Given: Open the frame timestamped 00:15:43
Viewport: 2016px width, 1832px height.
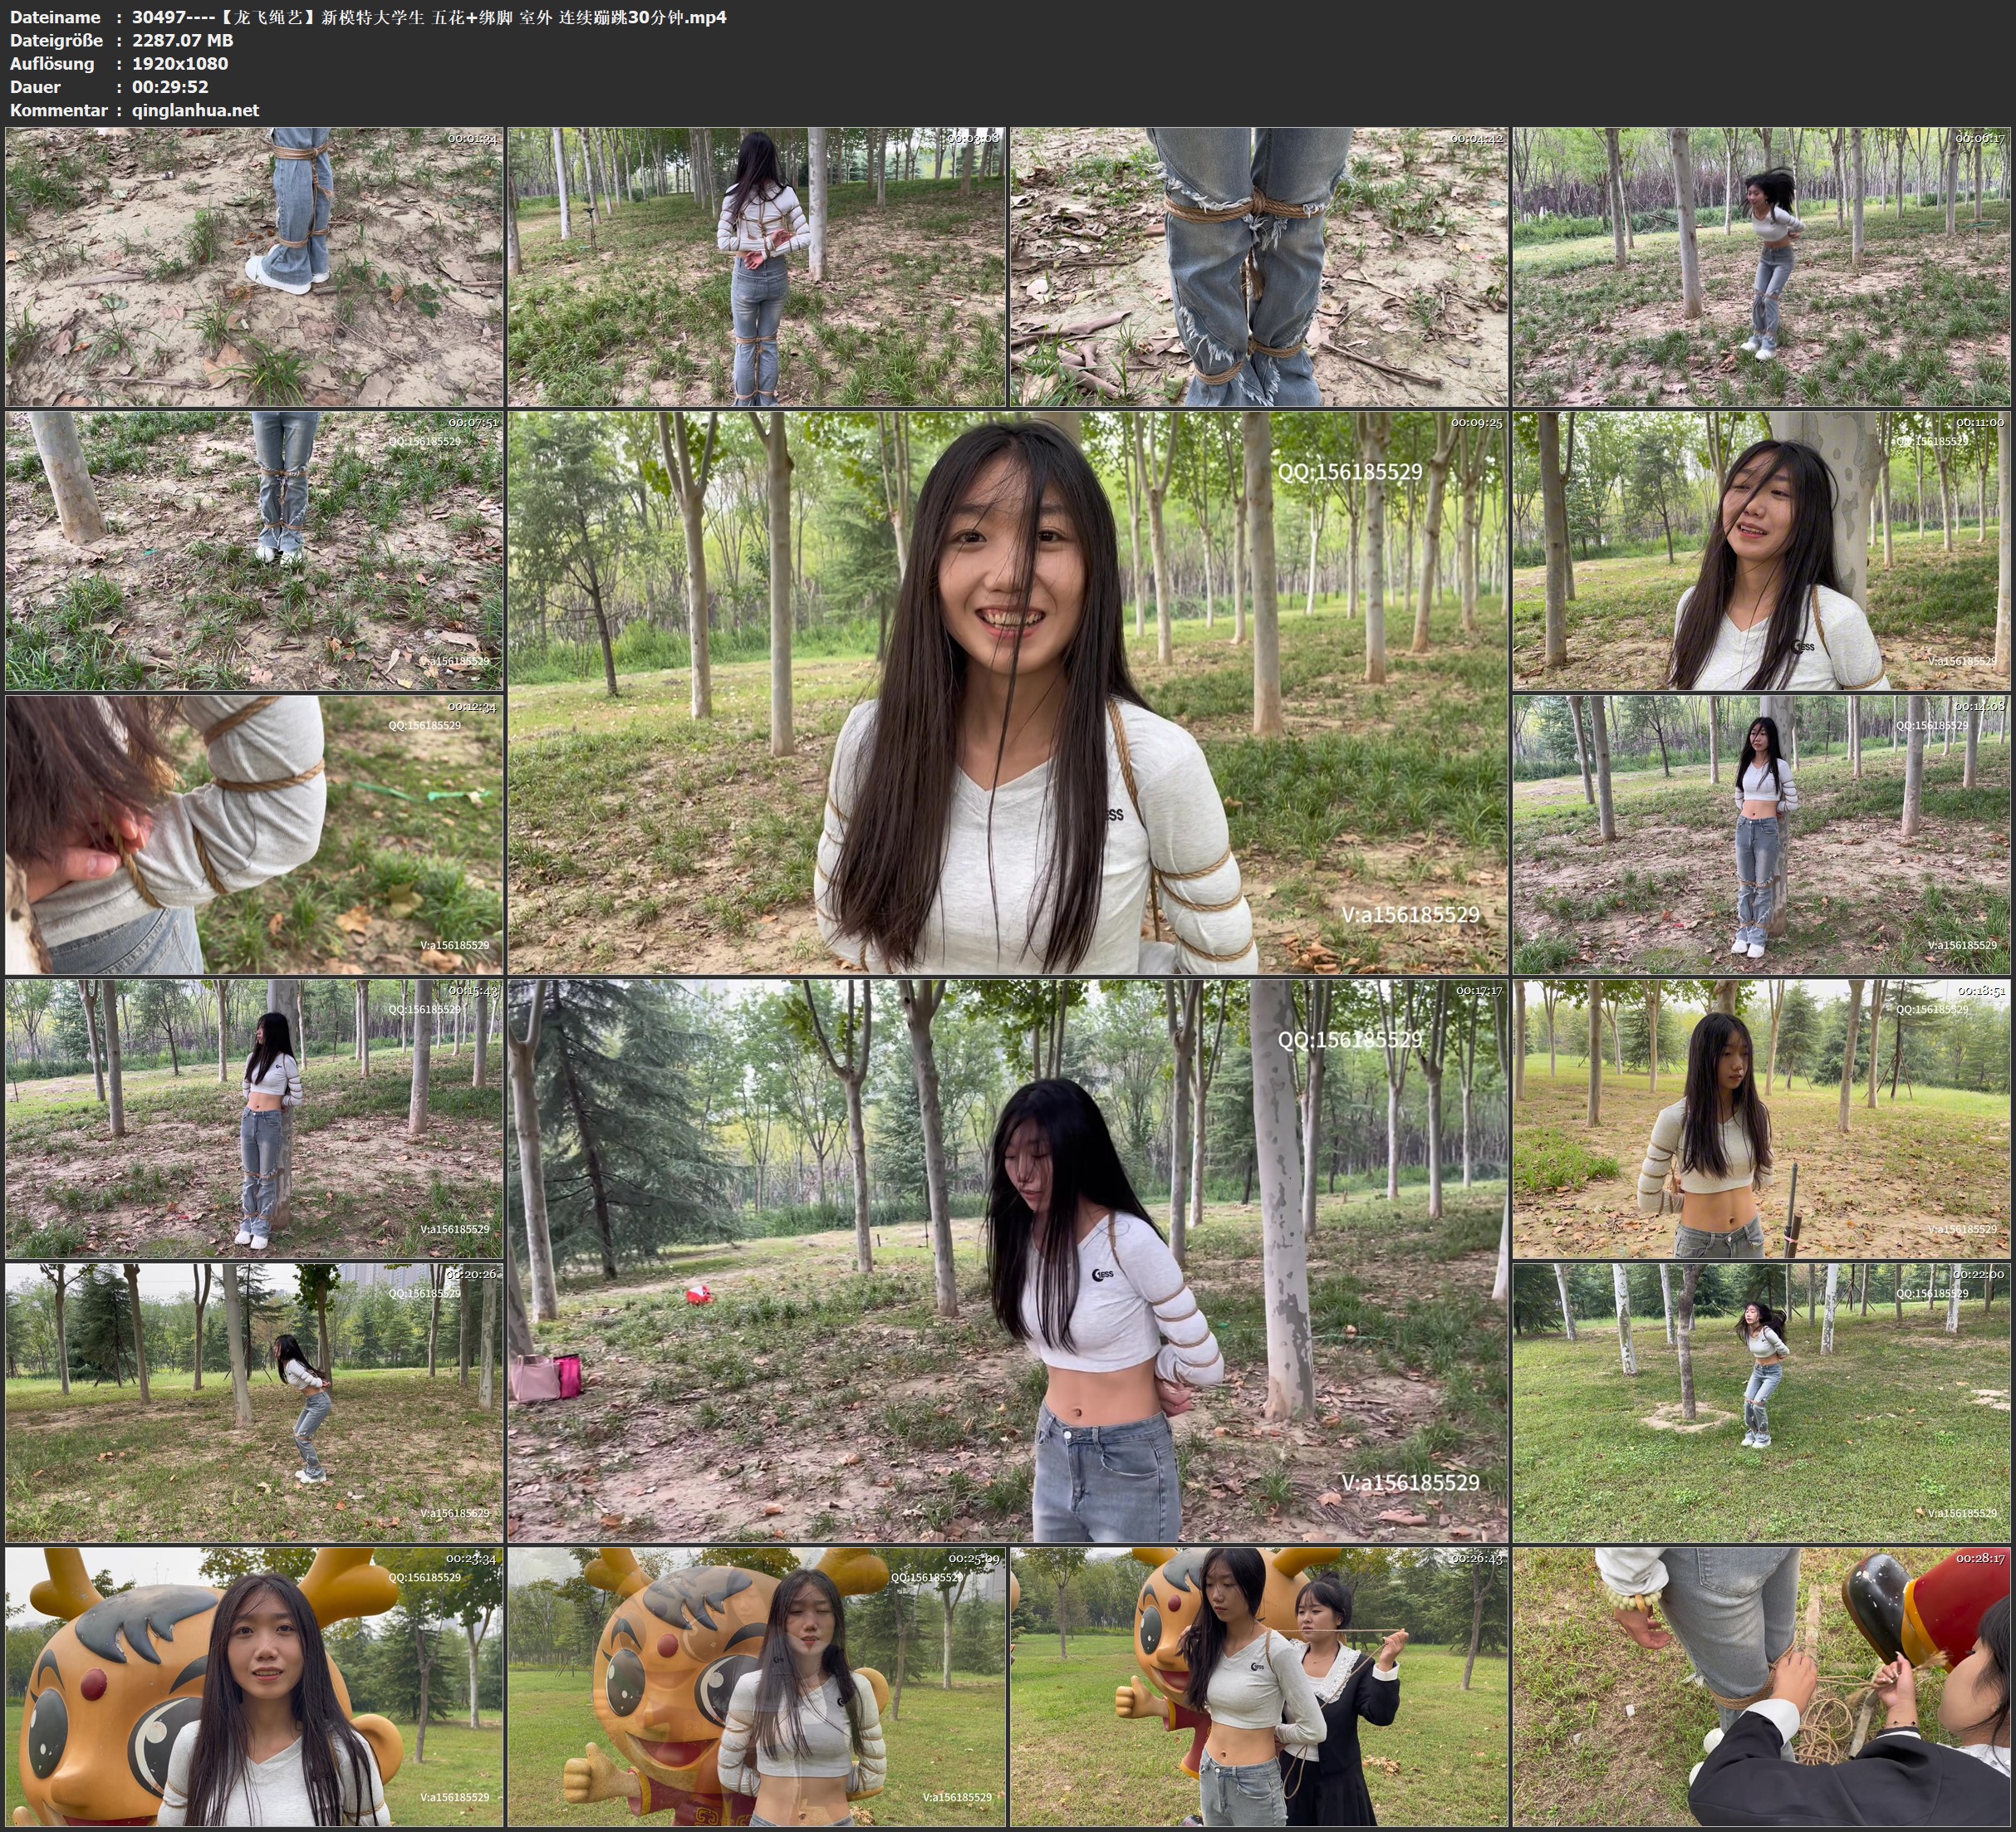Looking at the screenshot, I should click(254, 1119).
